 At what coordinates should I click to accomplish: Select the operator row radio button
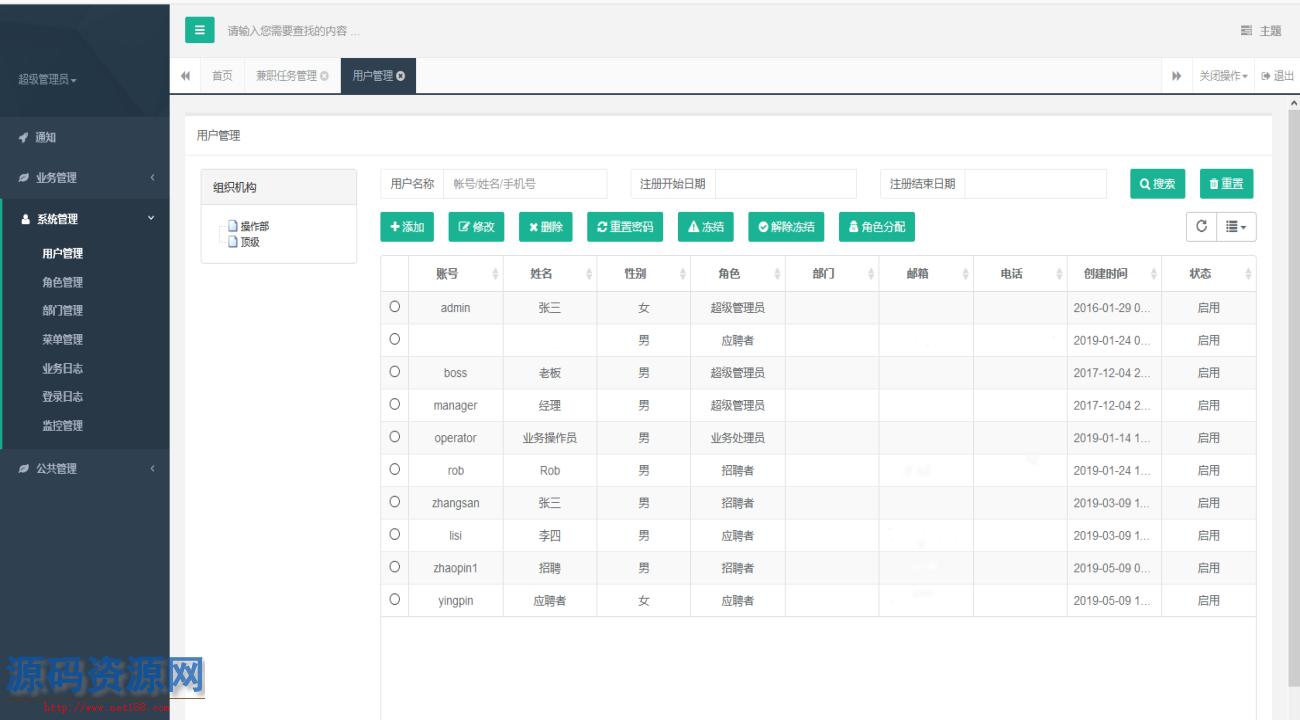click(x=395, y=437)
